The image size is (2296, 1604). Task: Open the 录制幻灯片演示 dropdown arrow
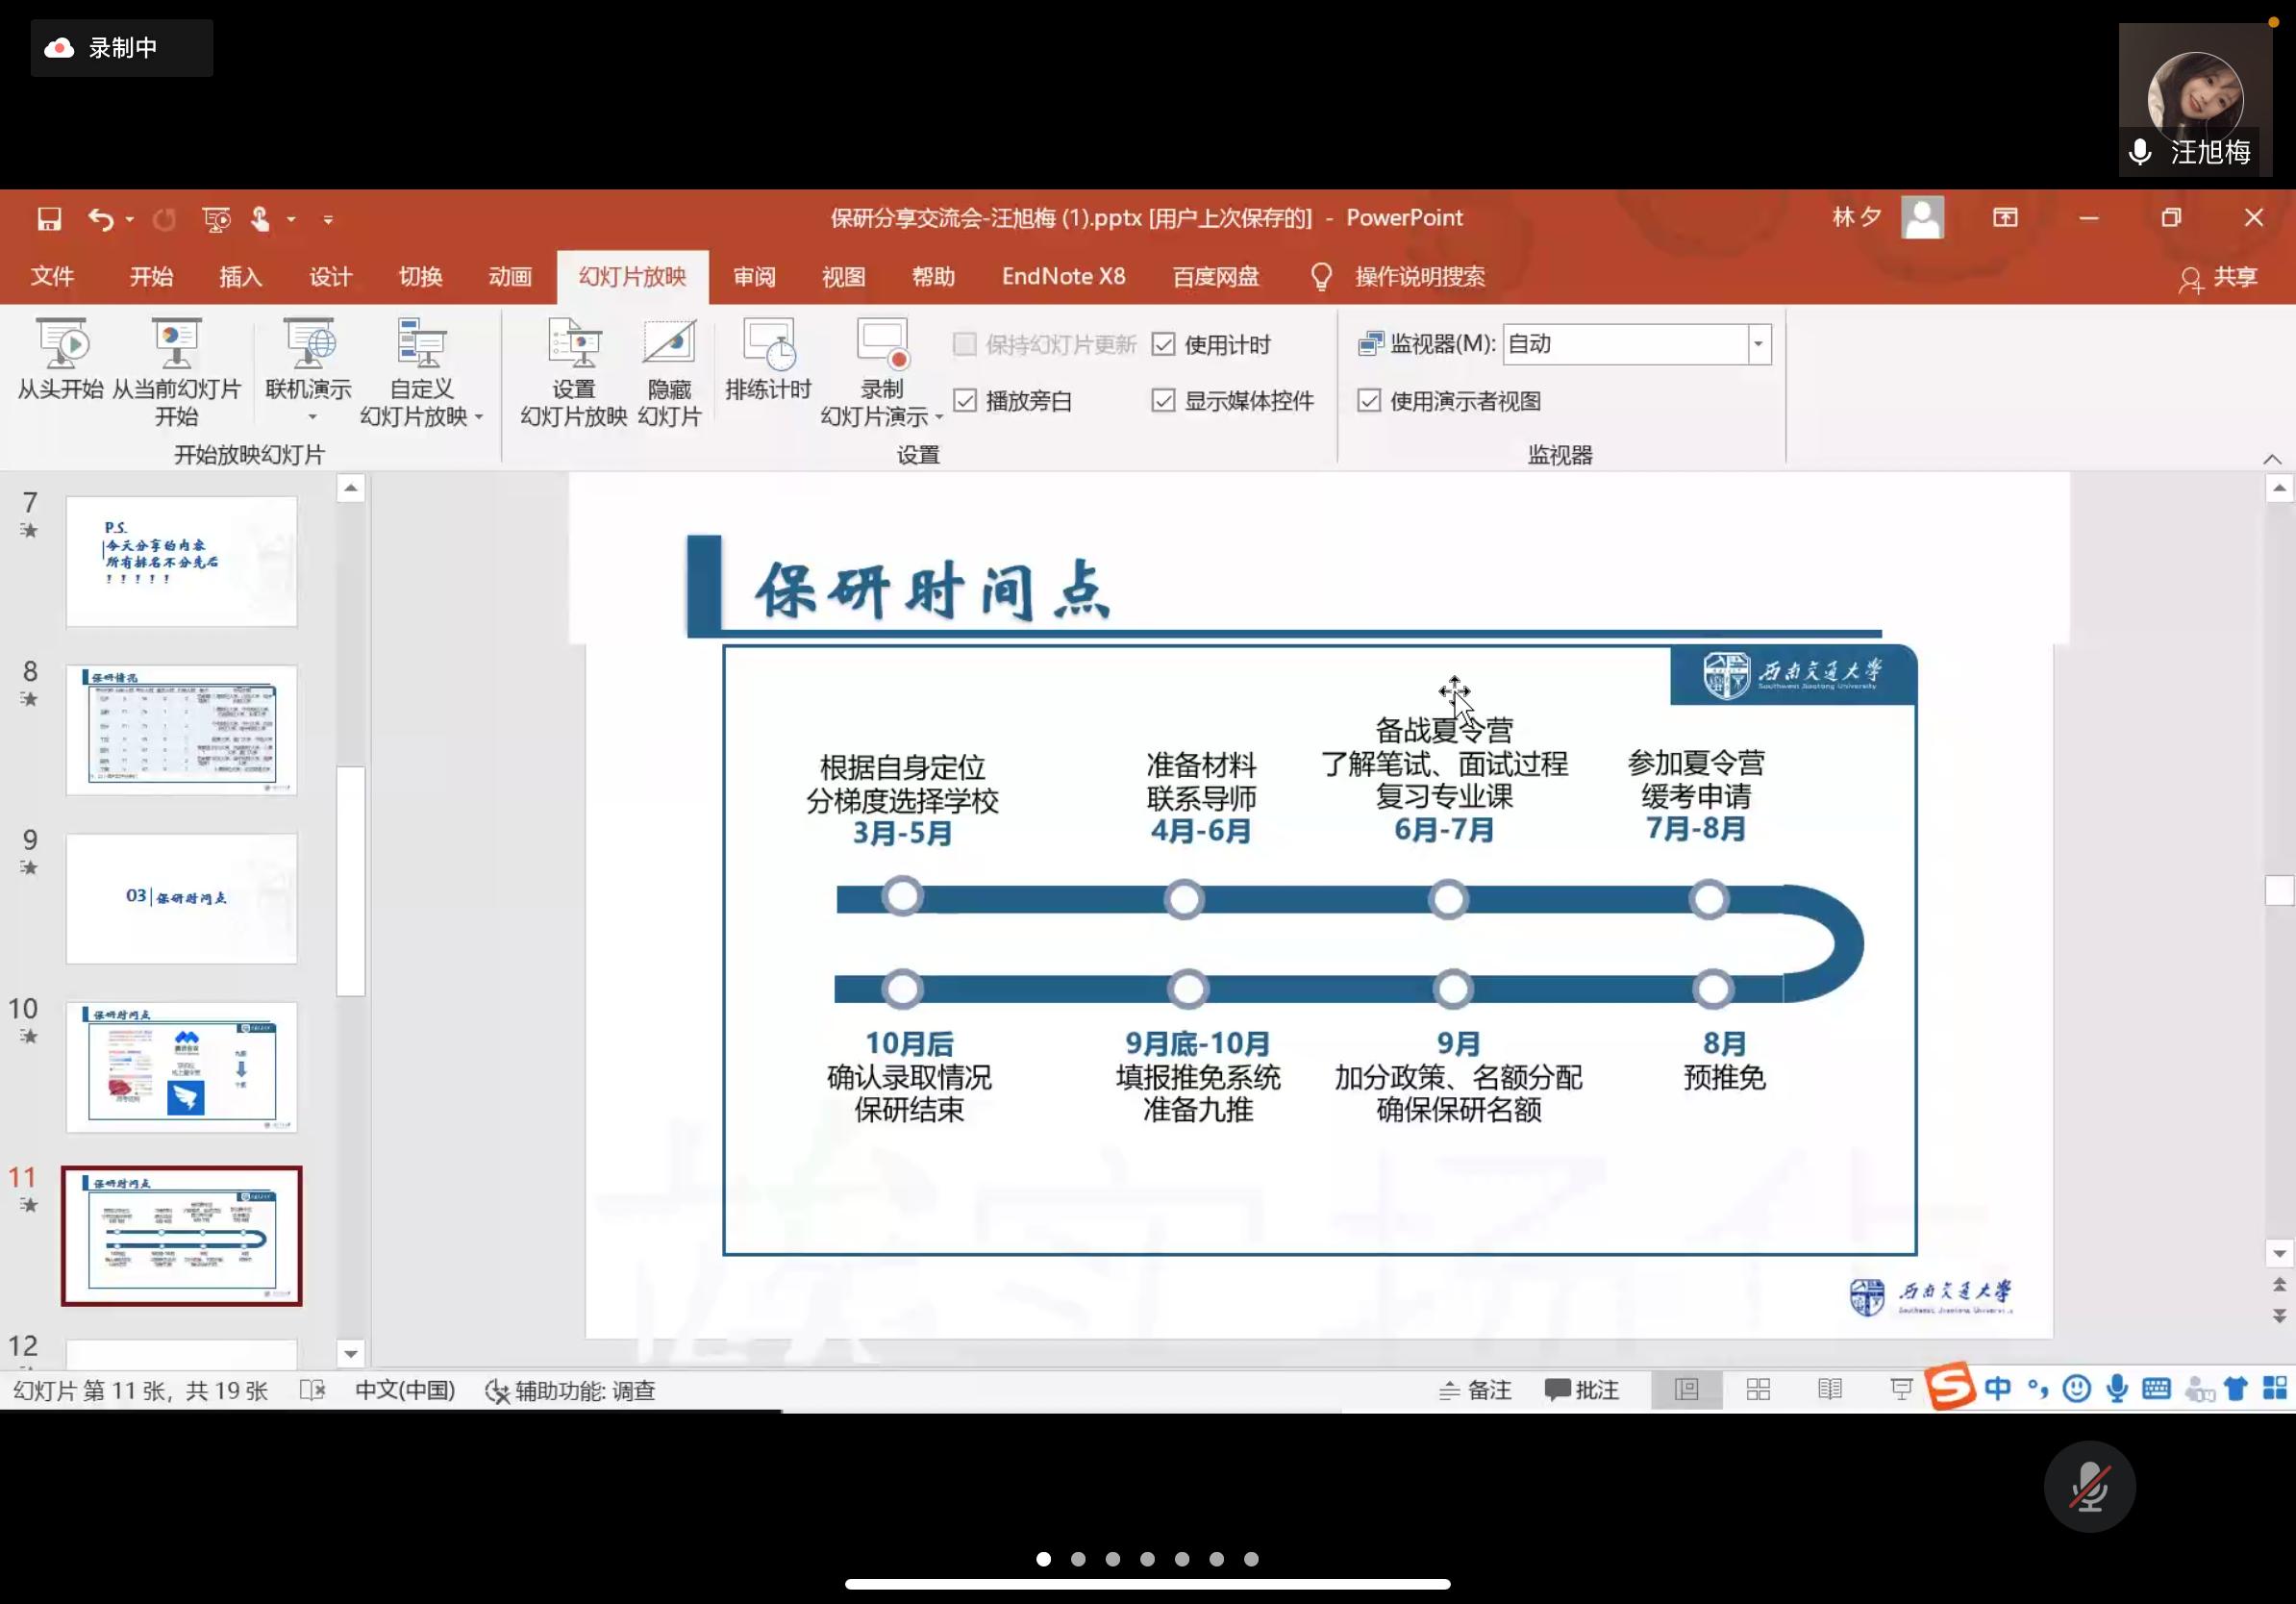tap(939, 417)
